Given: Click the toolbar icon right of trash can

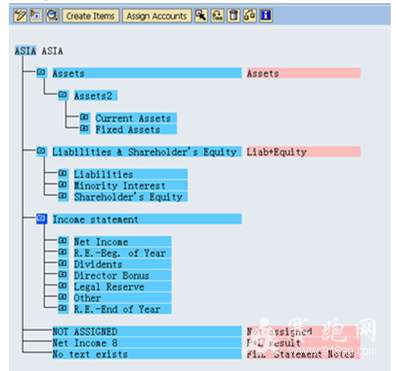Looking at the screenshot, I should (x=250, y=16).
